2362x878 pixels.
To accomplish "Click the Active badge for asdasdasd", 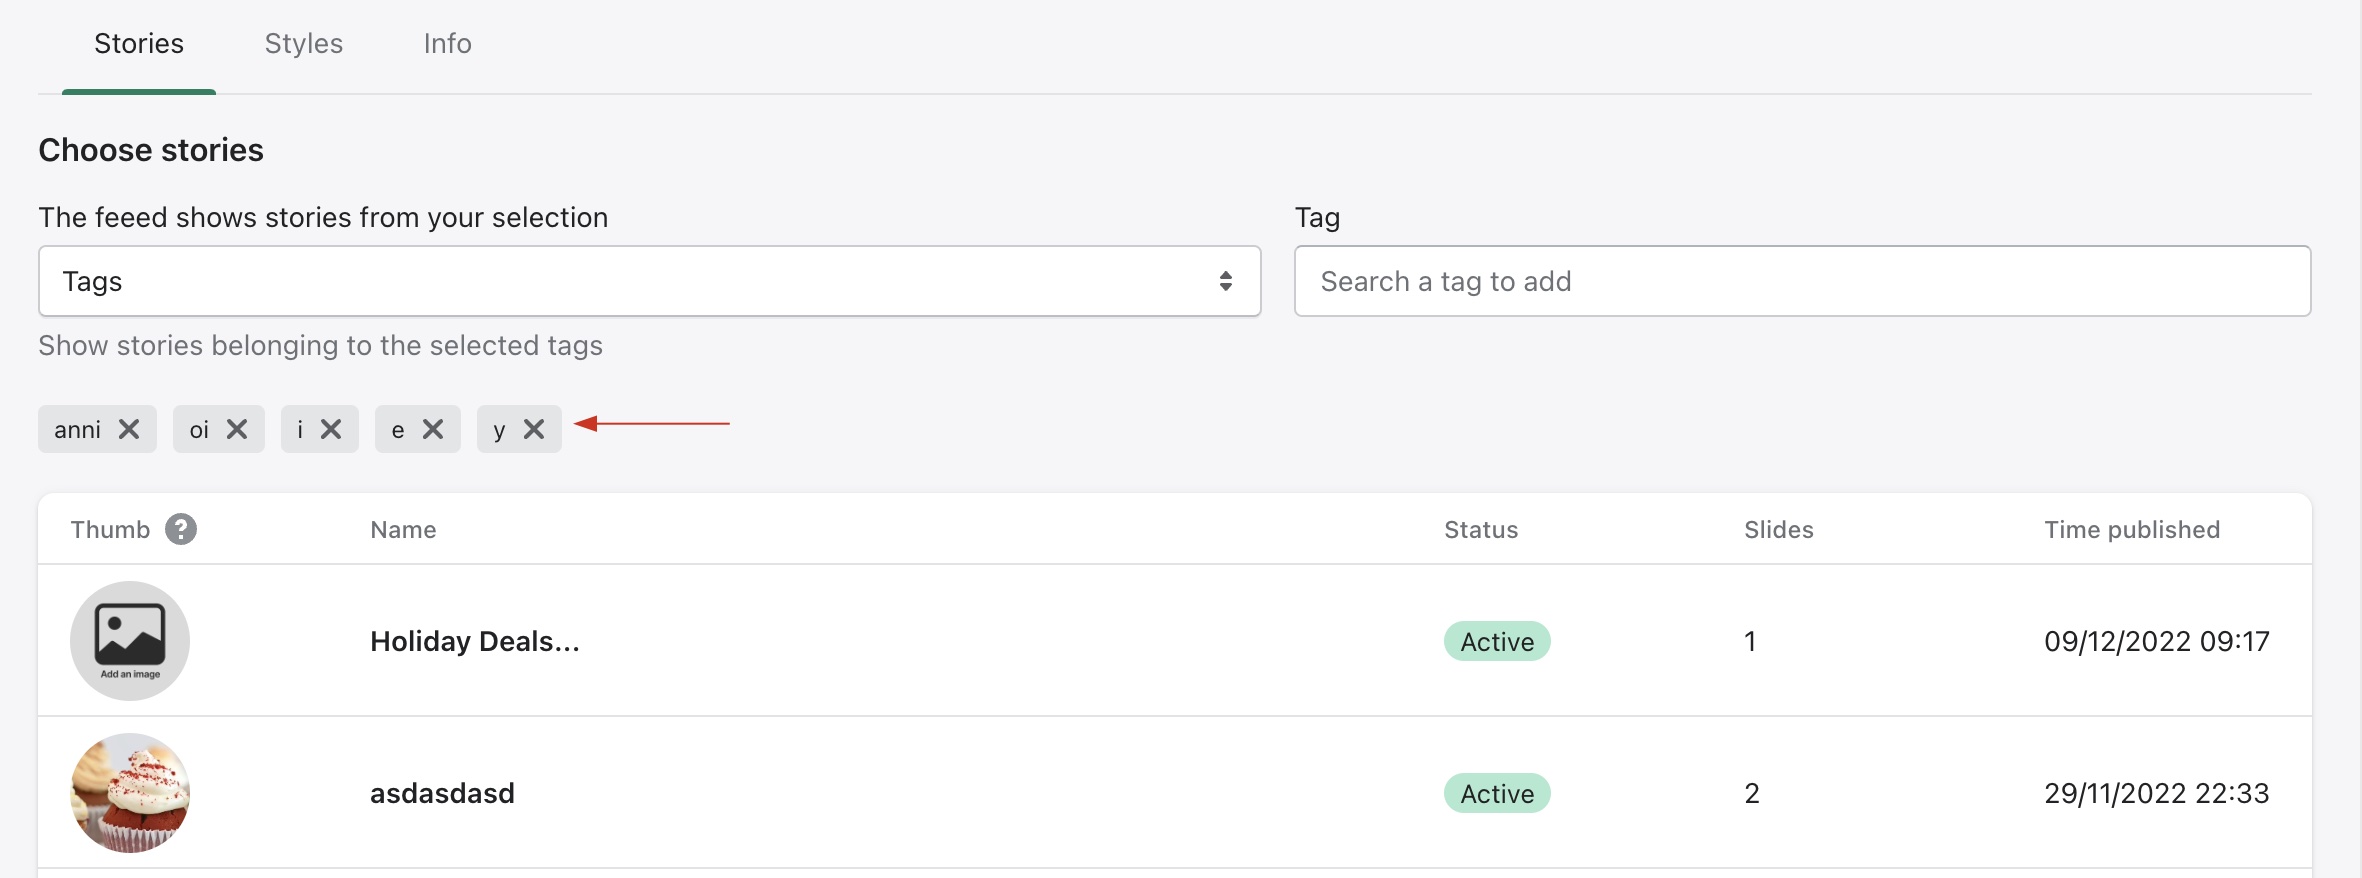I will tap(1497, 793).
